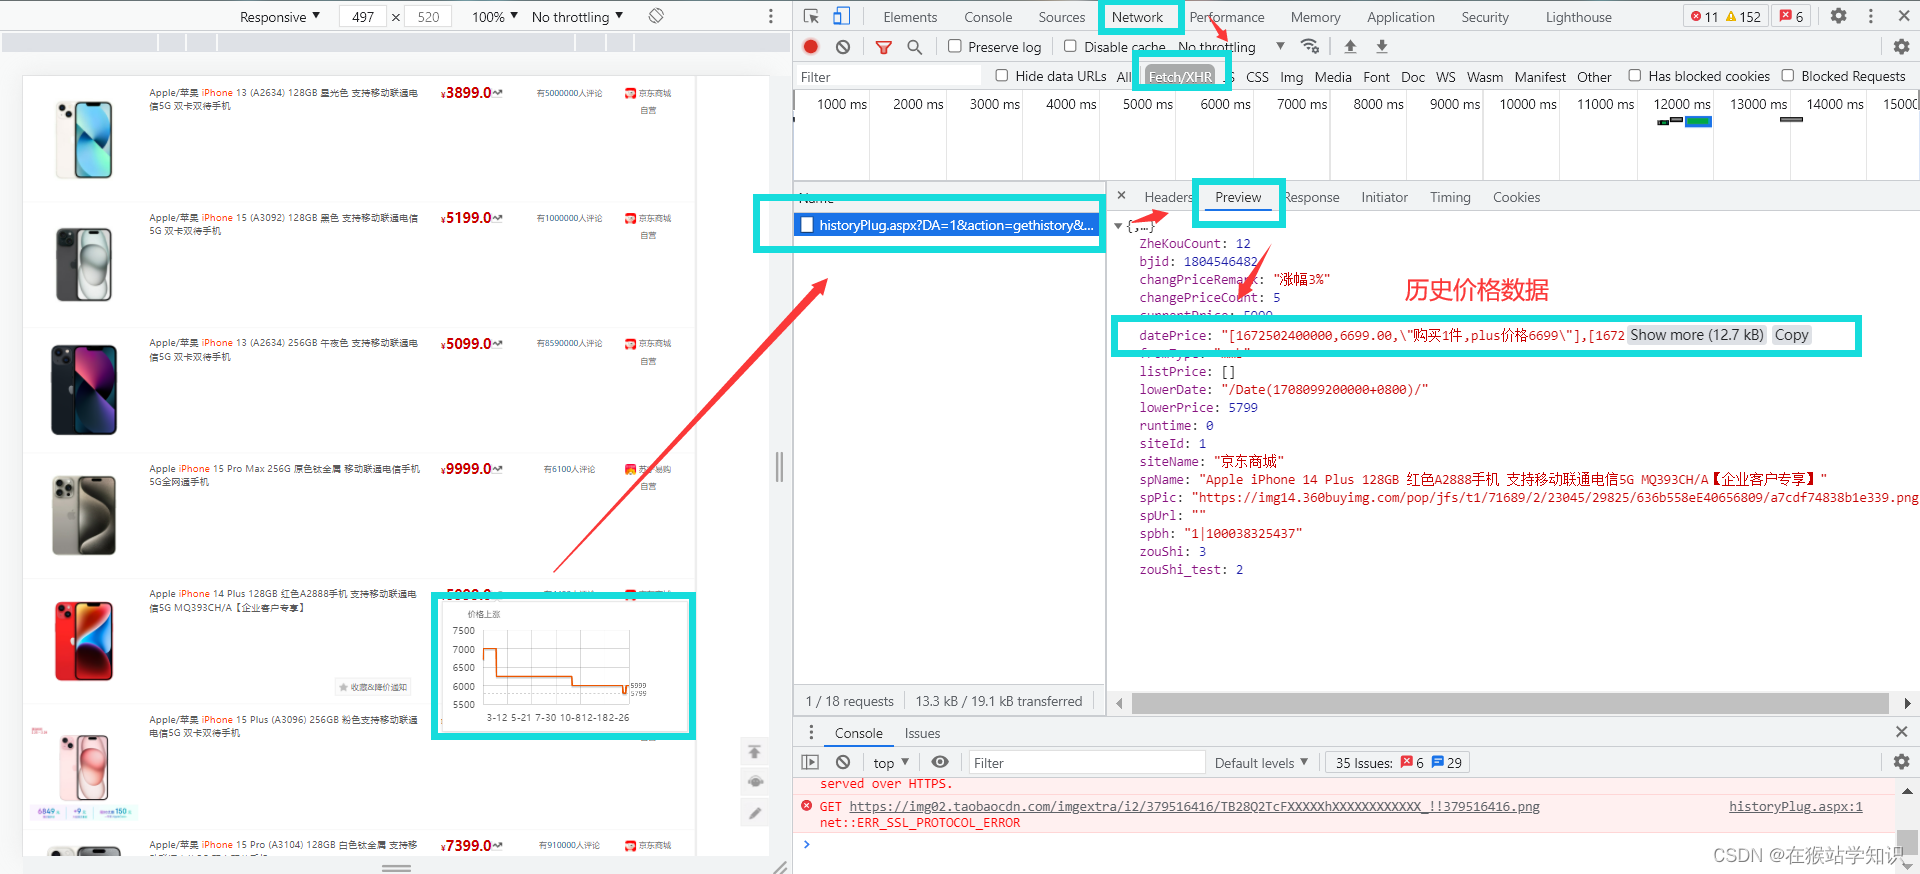
Task: Click the scroll-to-top icon on webpage
Action: point(755,752)
